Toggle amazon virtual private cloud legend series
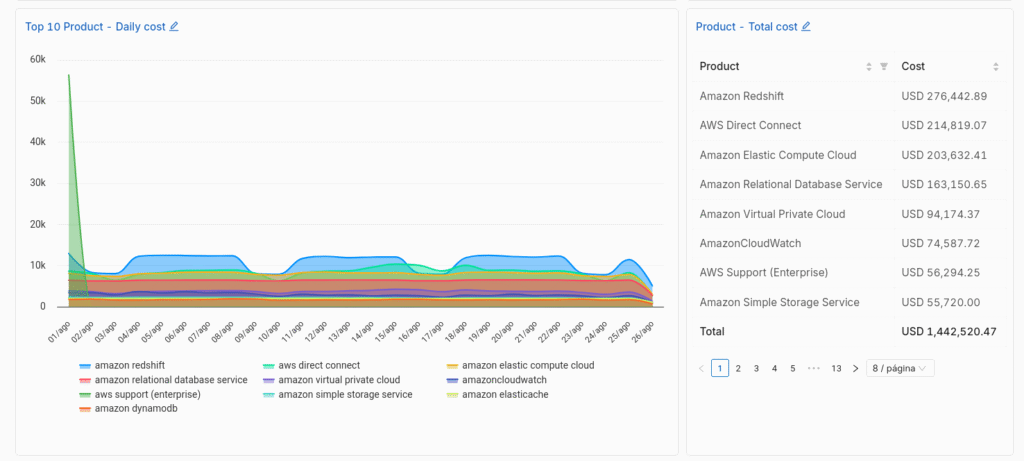Image resolution: width=1024 pixels, height=461 pixels. 331,380
